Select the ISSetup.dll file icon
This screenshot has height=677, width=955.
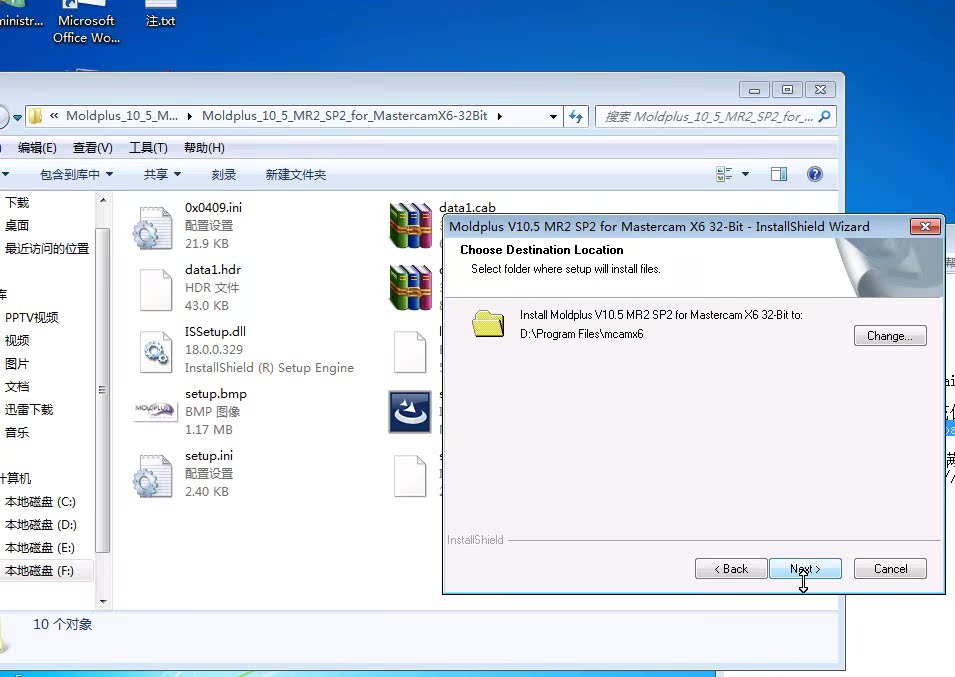[x=155, y=352]
